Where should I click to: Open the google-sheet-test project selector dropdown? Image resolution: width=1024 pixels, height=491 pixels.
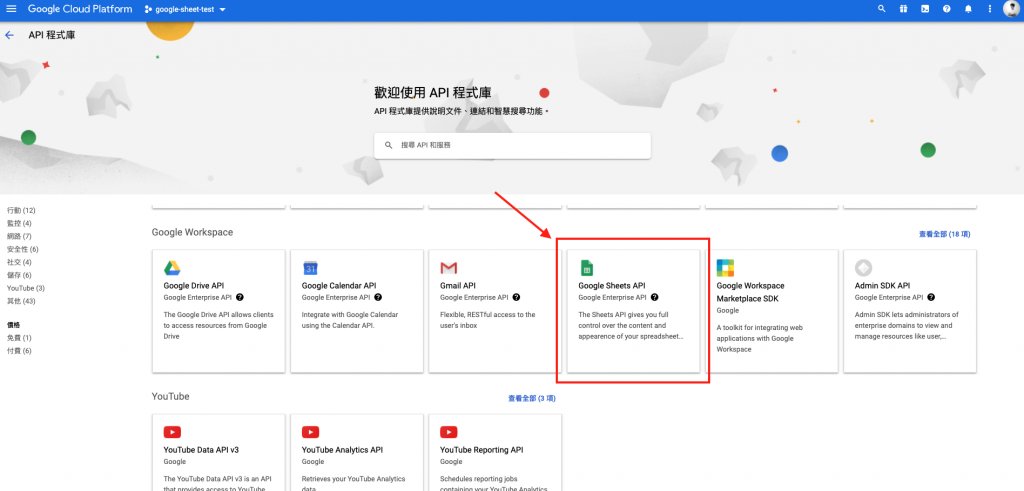(185, 9)
